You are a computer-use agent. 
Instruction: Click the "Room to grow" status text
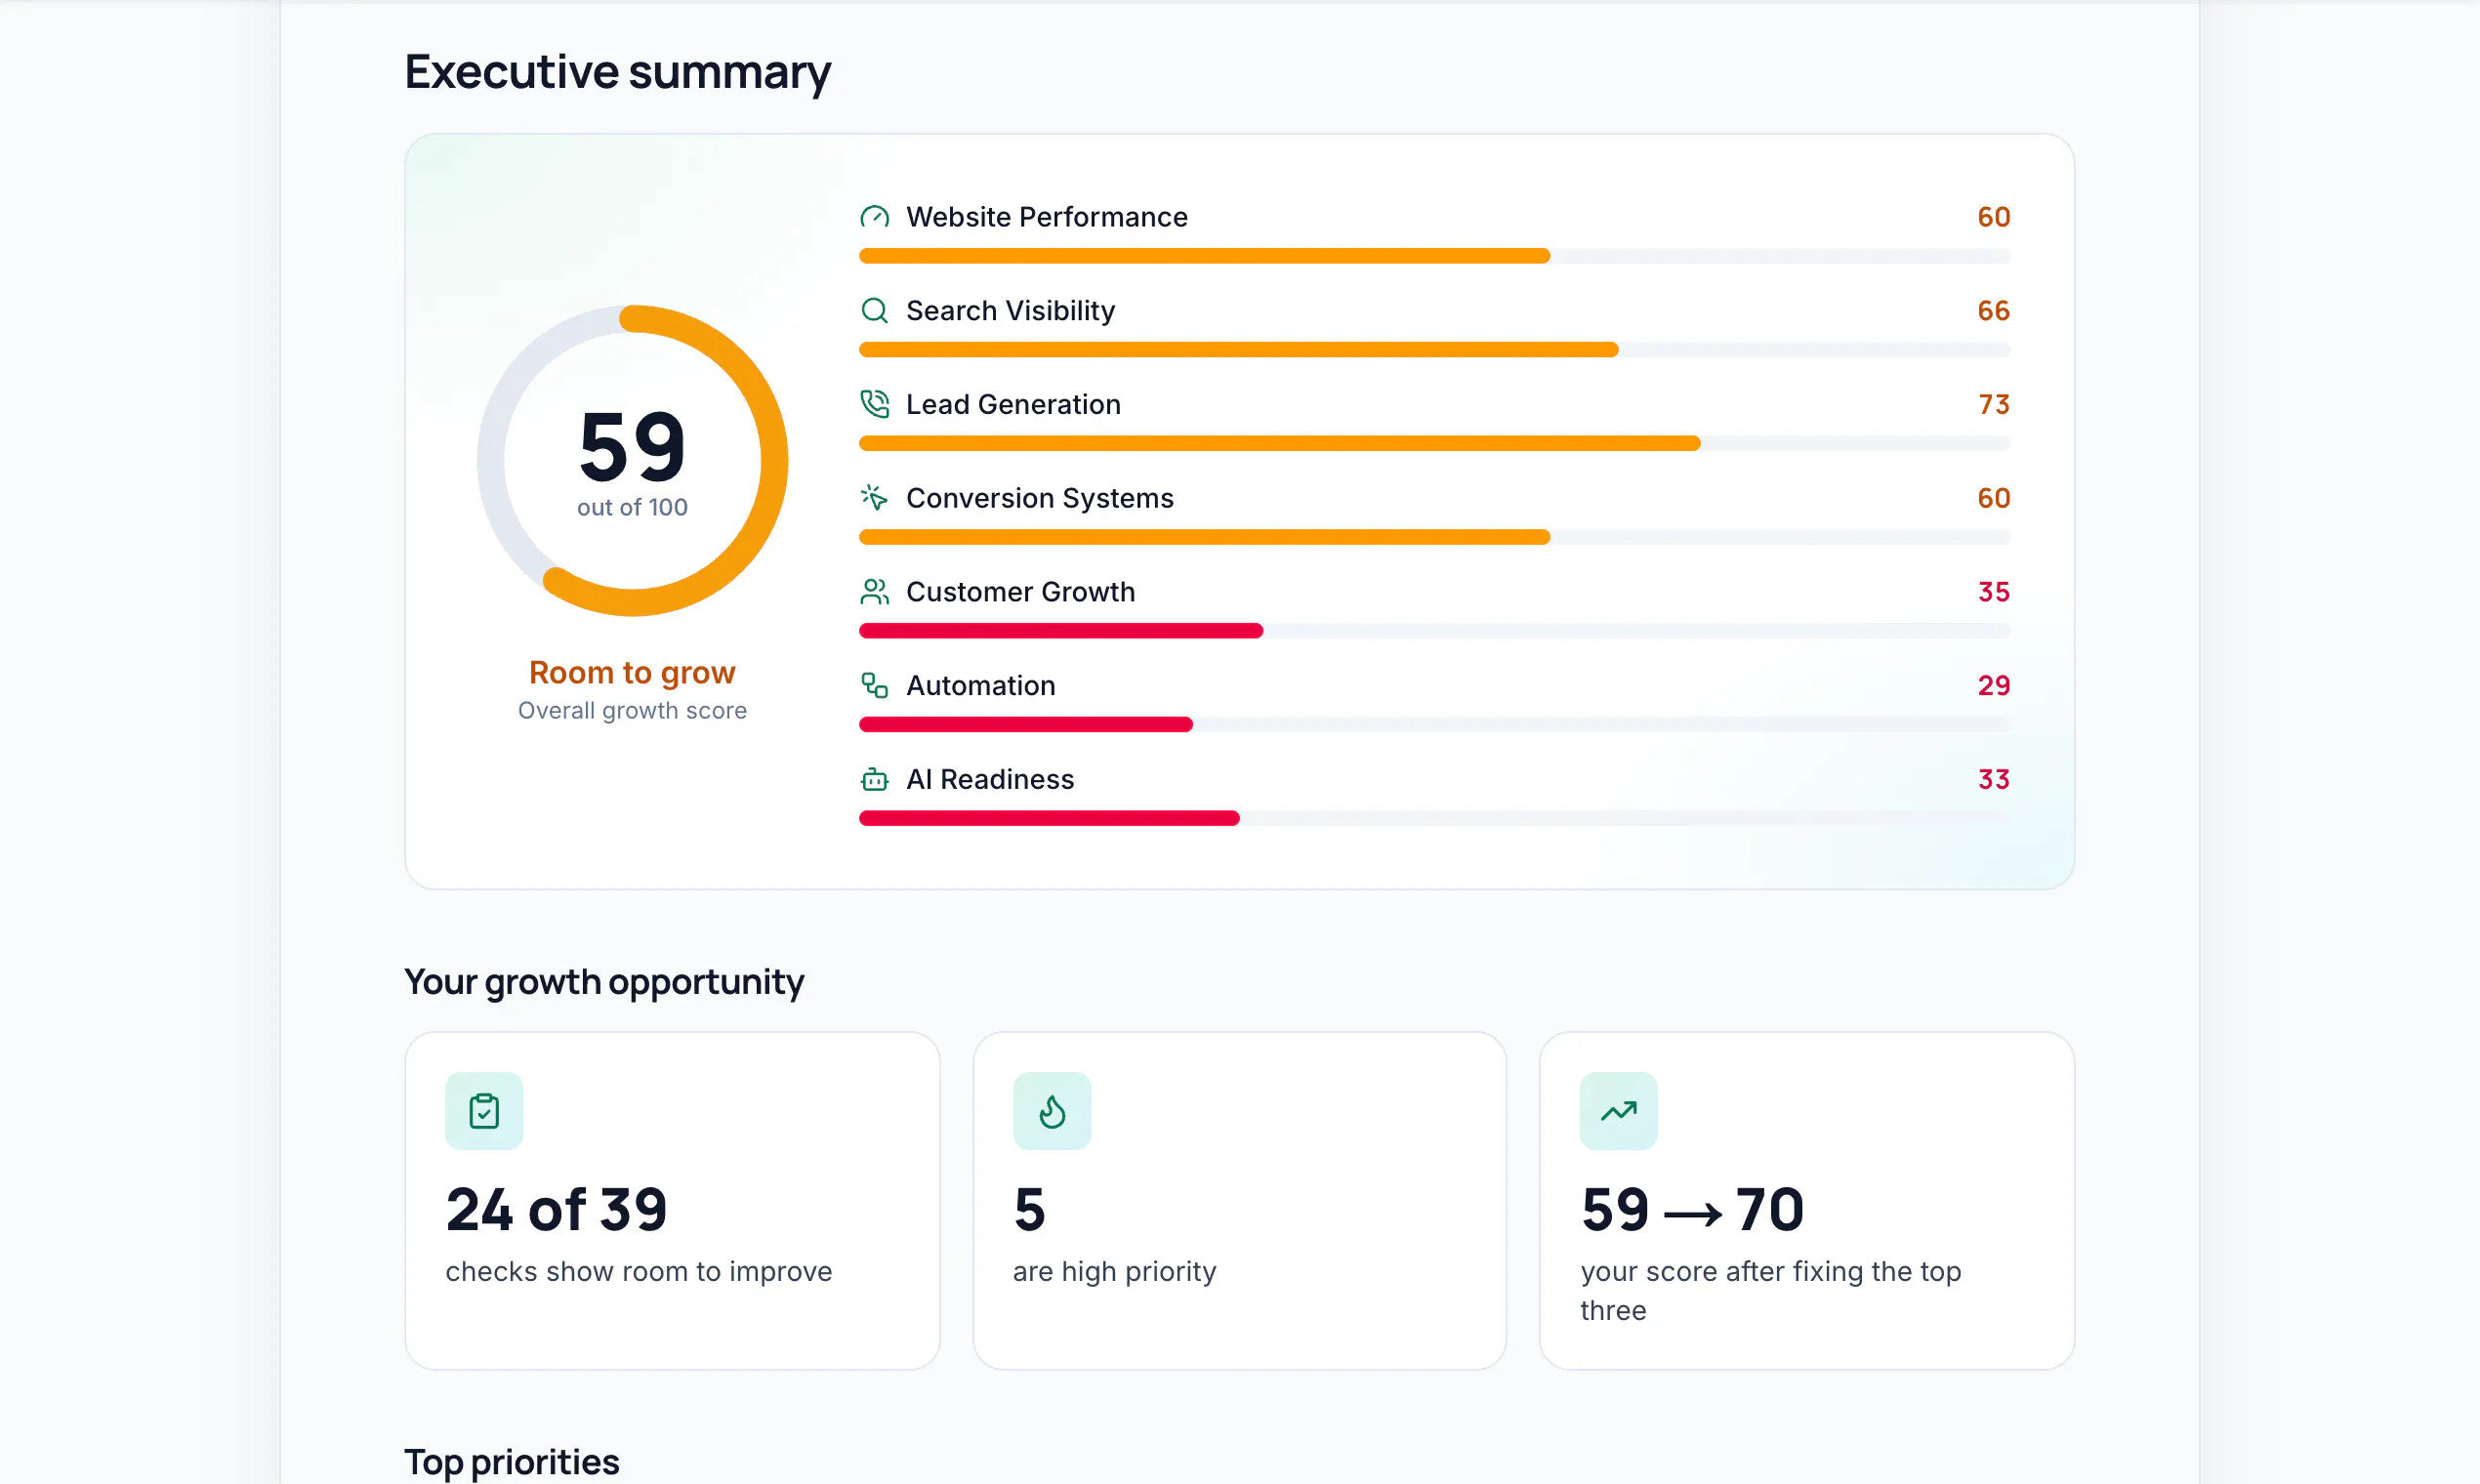tap(632, 673)
